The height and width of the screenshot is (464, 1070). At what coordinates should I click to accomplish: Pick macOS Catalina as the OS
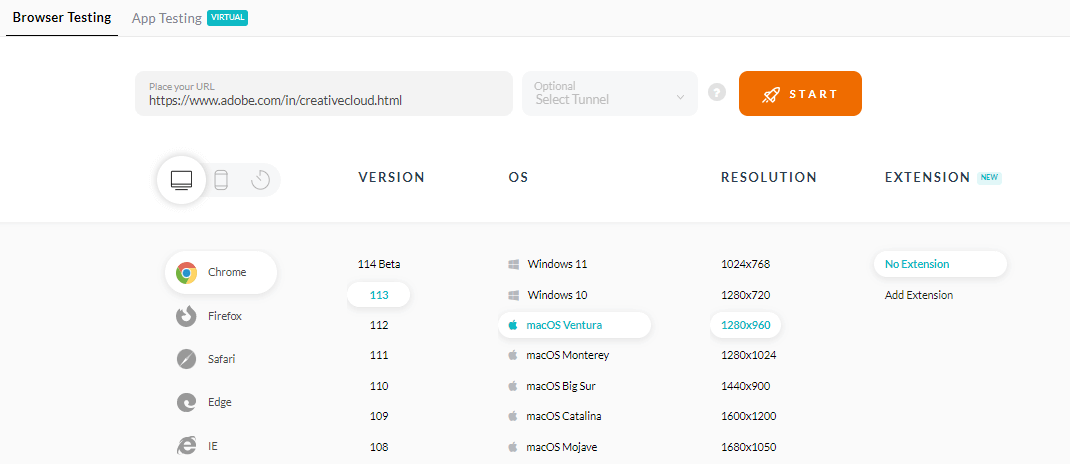564,416
